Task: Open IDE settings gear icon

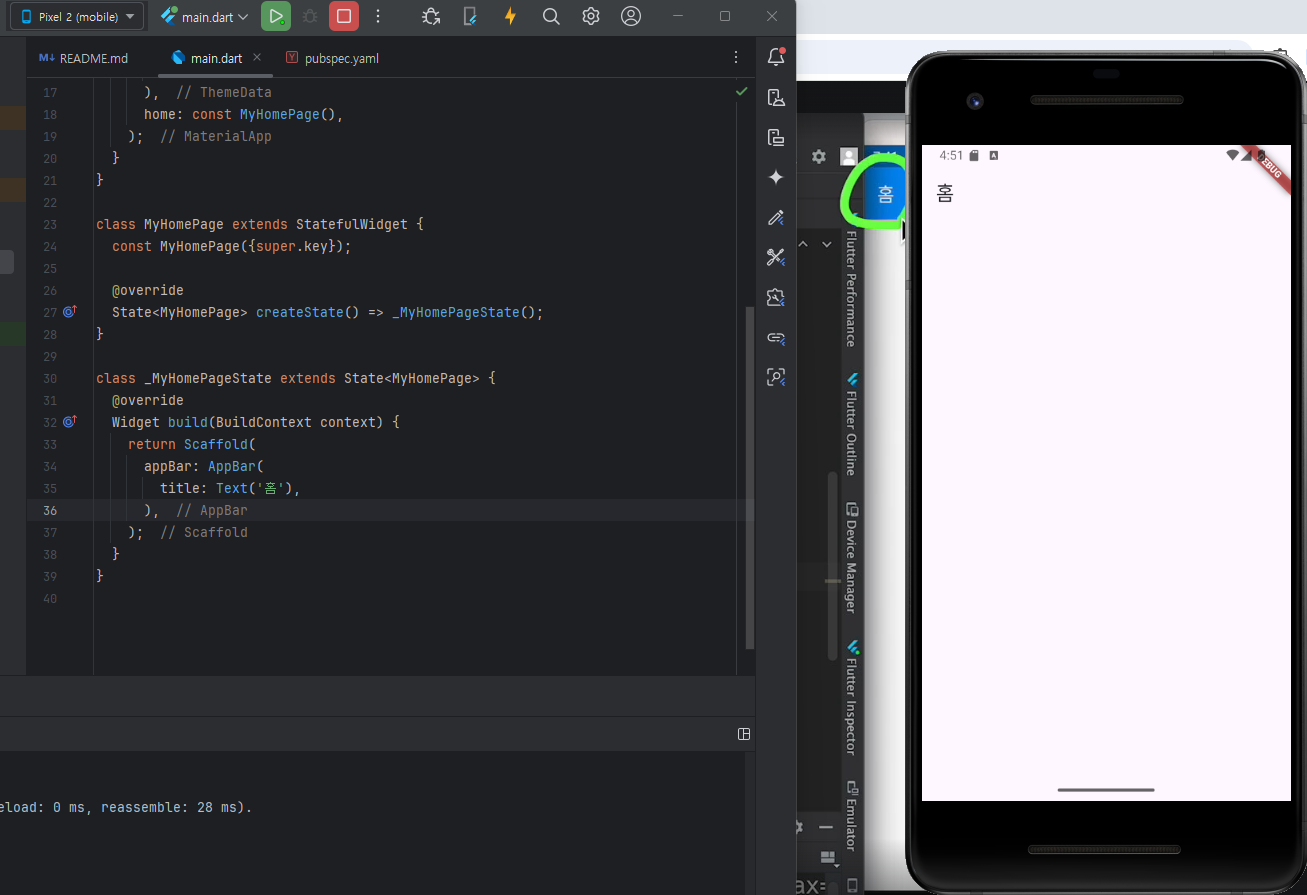Action: coord(591,16)
